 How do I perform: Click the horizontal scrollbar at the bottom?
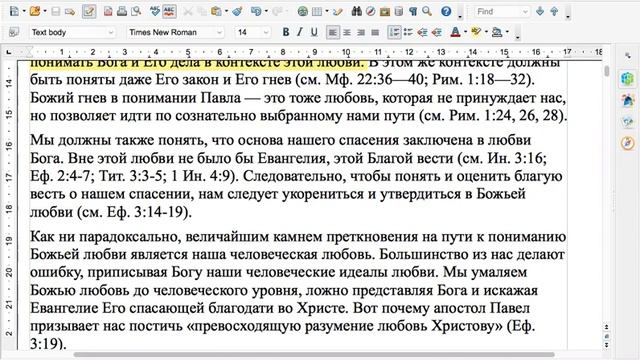click(313, 354)
